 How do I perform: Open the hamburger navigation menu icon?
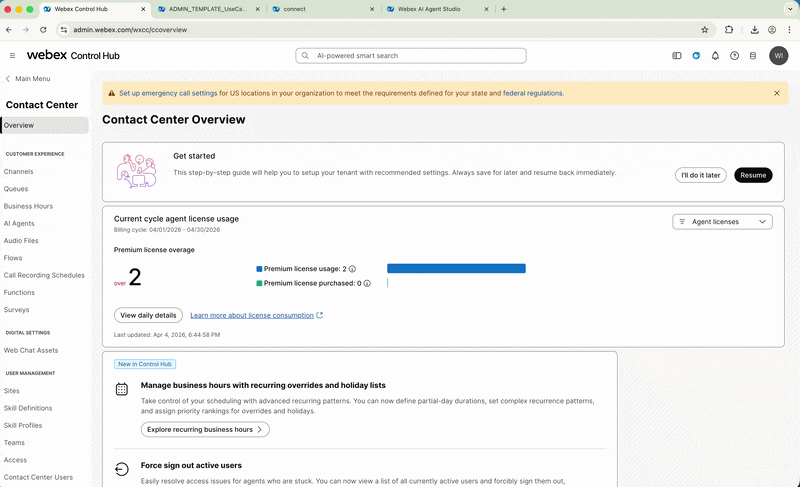click(12, 56)
